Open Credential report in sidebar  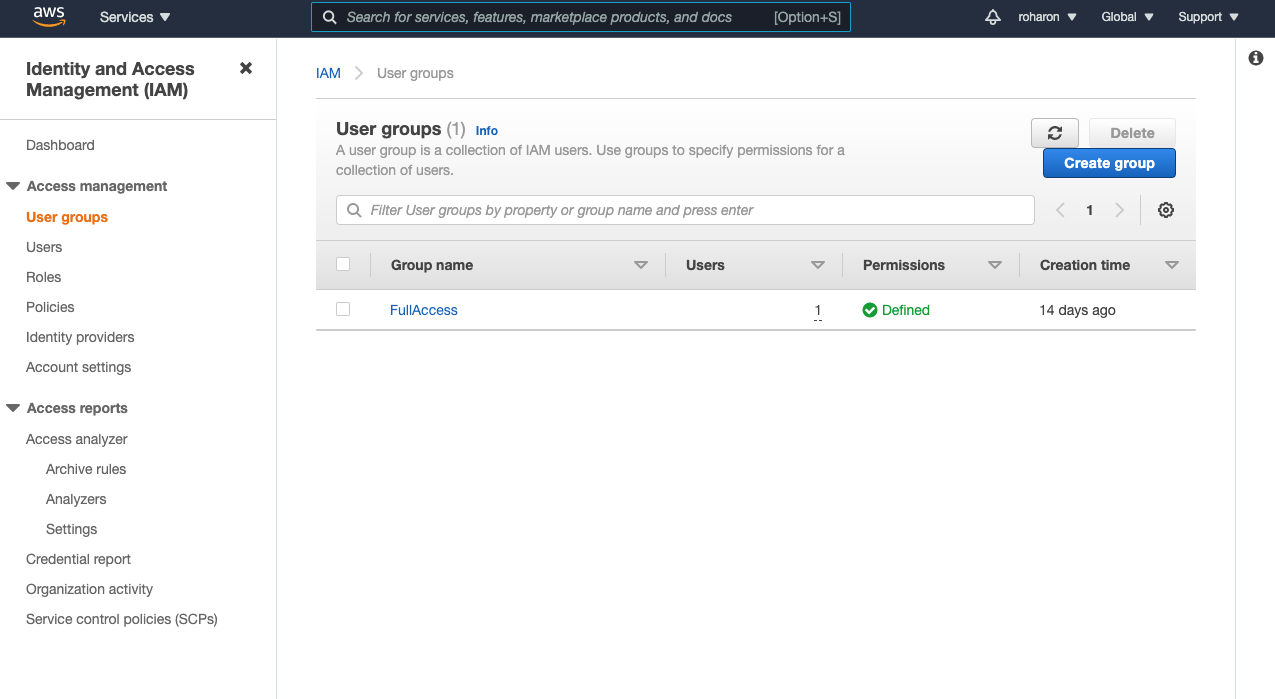click(x=78, y=559)
